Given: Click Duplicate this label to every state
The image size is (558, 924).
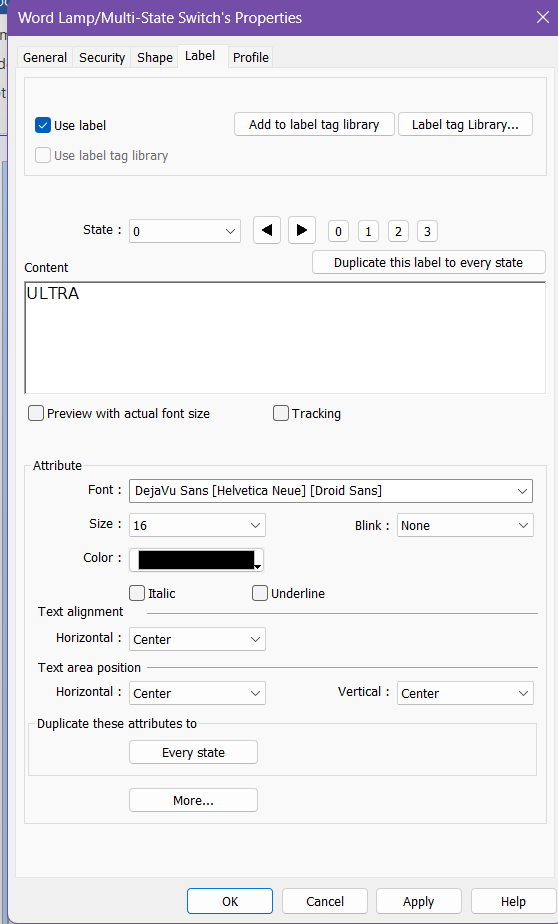Looking at the screenshot, I should coord(428,262).
